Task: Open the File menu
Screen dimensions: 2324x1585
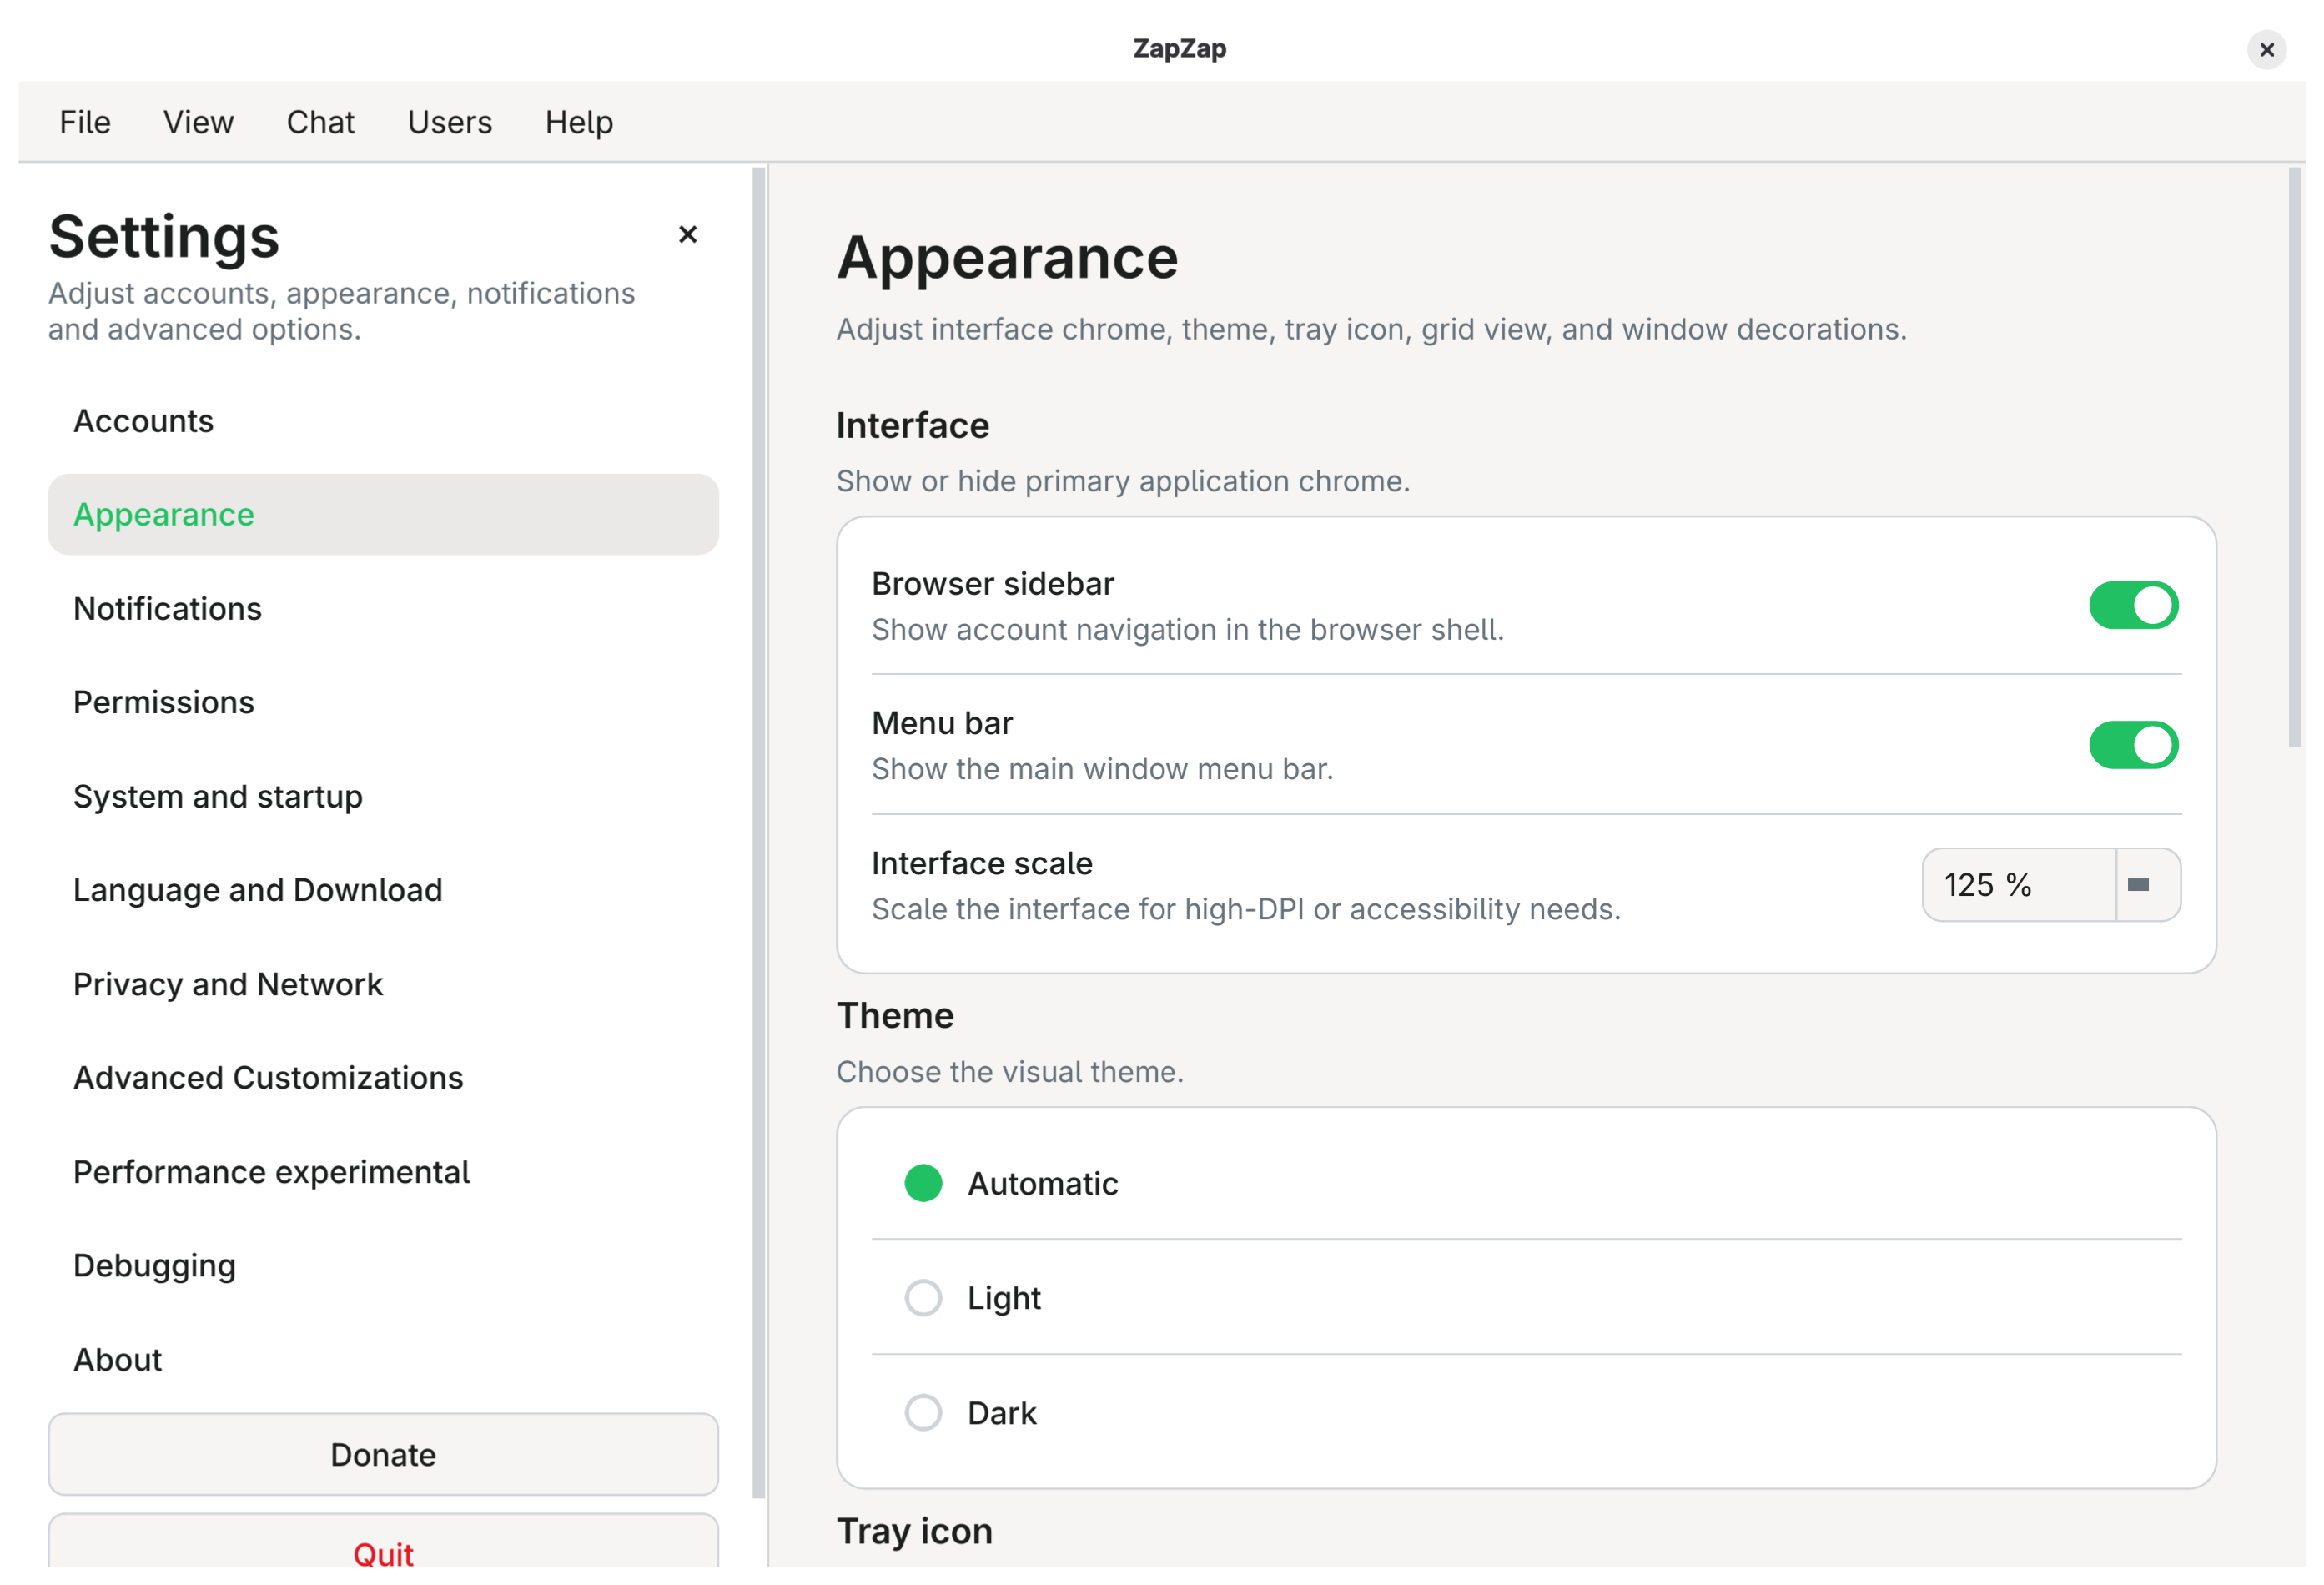Action: click(x=85, y=122)
